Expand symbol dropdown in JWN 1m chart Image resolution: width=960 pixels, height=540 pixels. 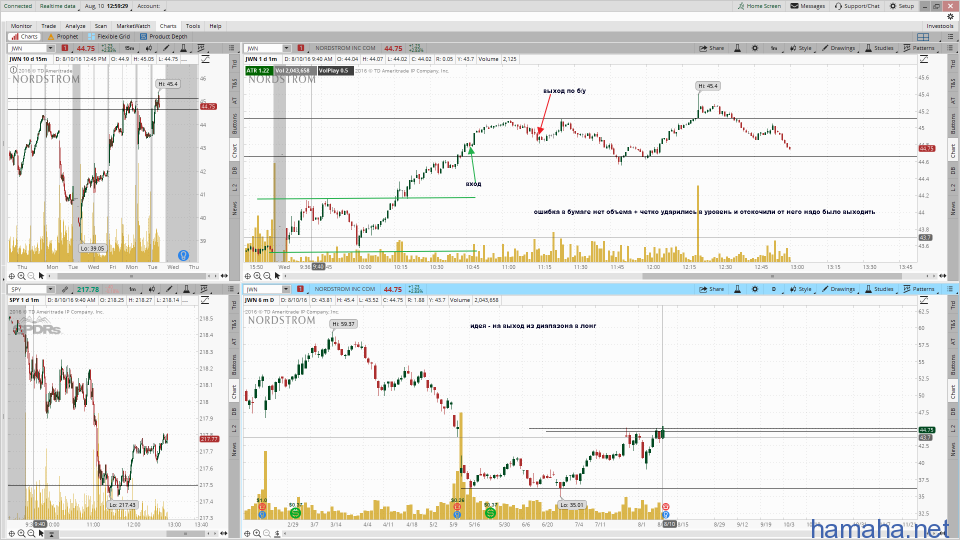coord(286,48)
